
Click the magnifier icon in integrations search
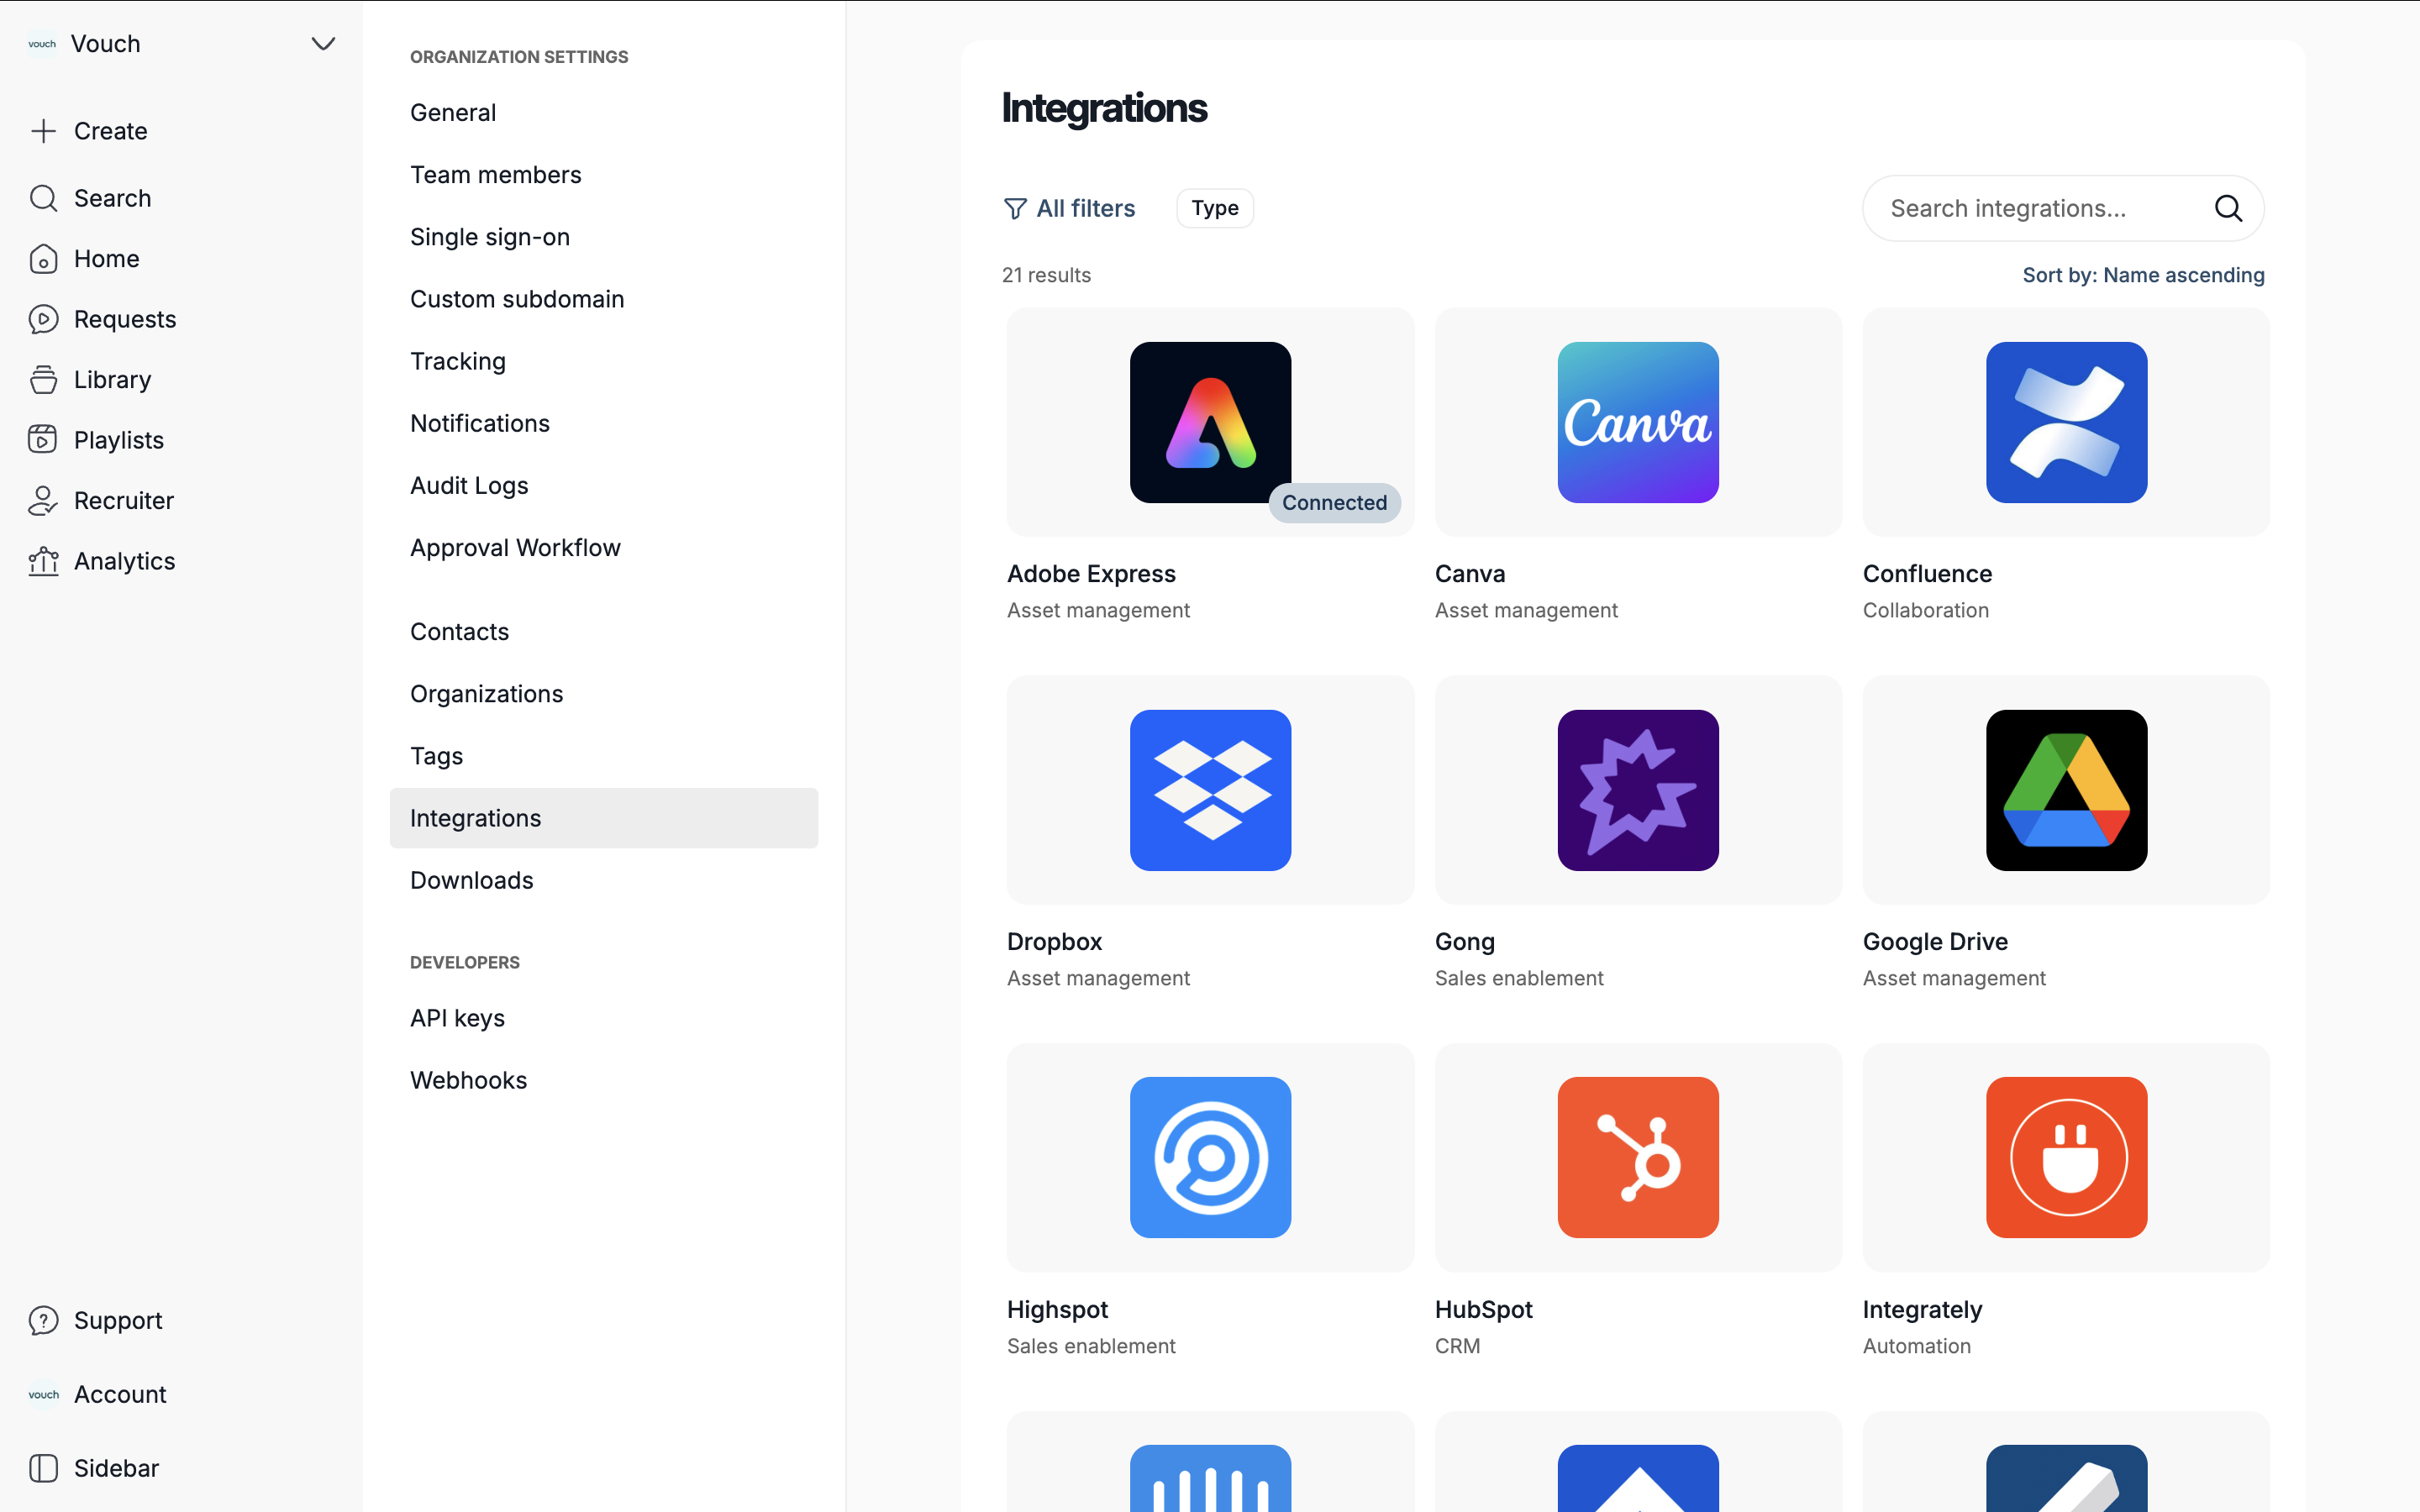click(2228, 208)
